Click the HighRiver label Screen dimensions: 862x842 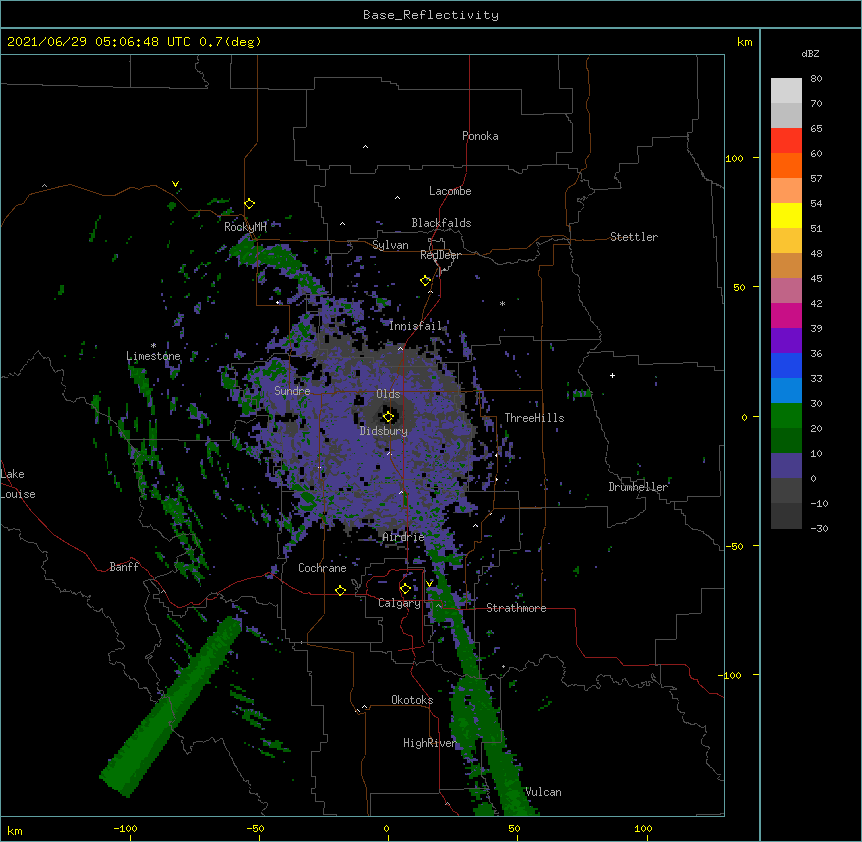[x=430, y=743]
